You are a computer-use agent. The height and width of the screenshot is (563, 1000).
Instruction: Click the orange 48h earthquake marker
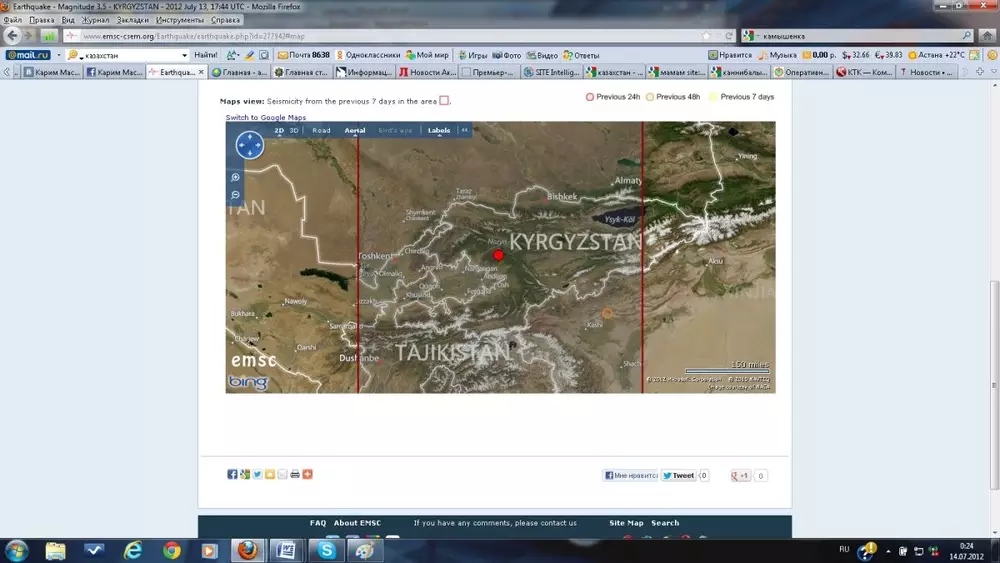[607, 313]
